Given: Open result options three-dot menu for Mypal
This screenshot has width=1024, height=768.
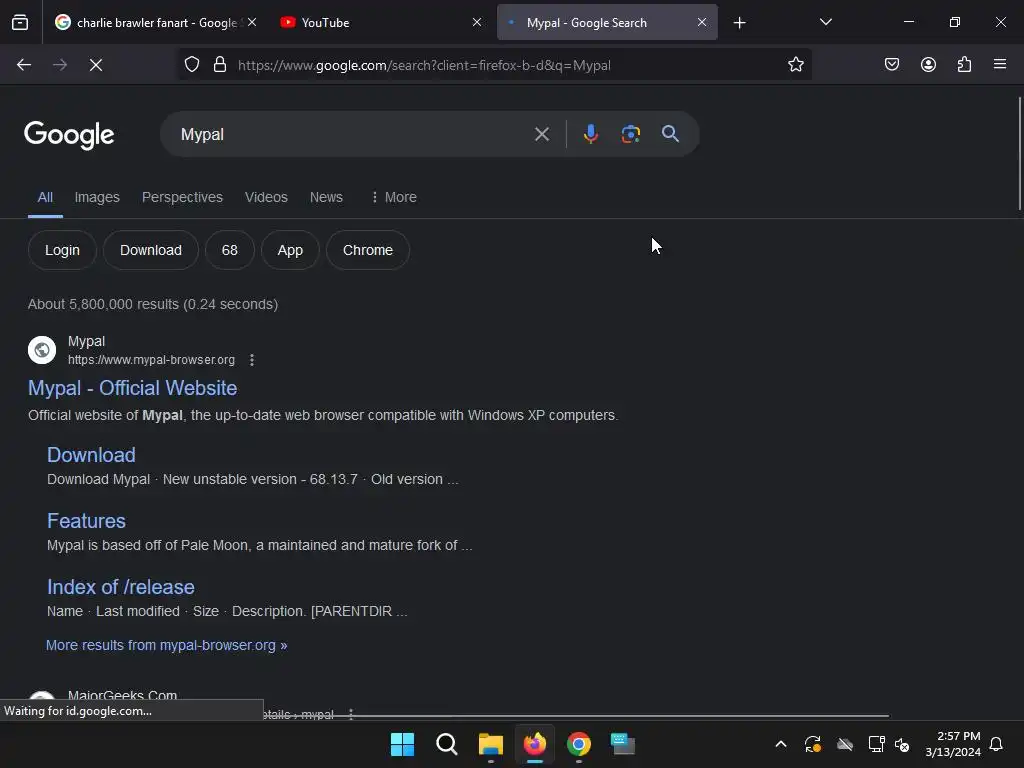Looking at the screenshot, I should click(252, 360).
